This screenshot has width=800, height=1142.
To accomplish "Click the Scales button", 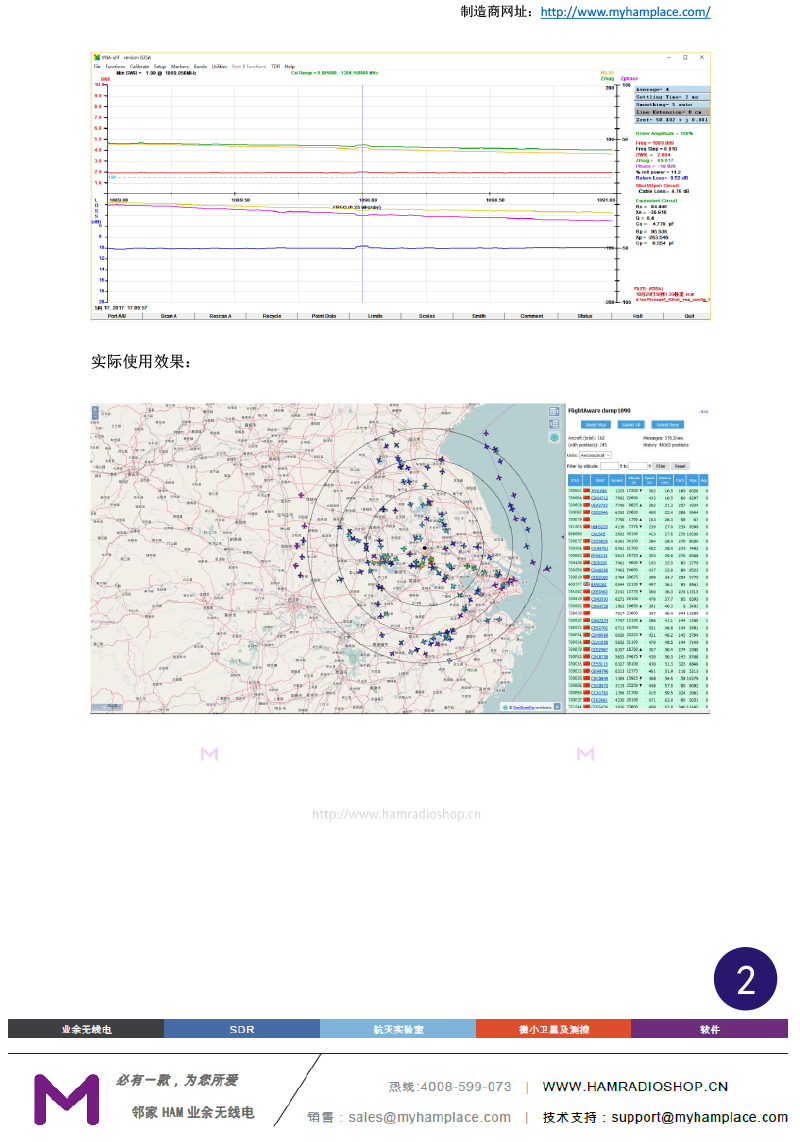I will coord(427,316).
